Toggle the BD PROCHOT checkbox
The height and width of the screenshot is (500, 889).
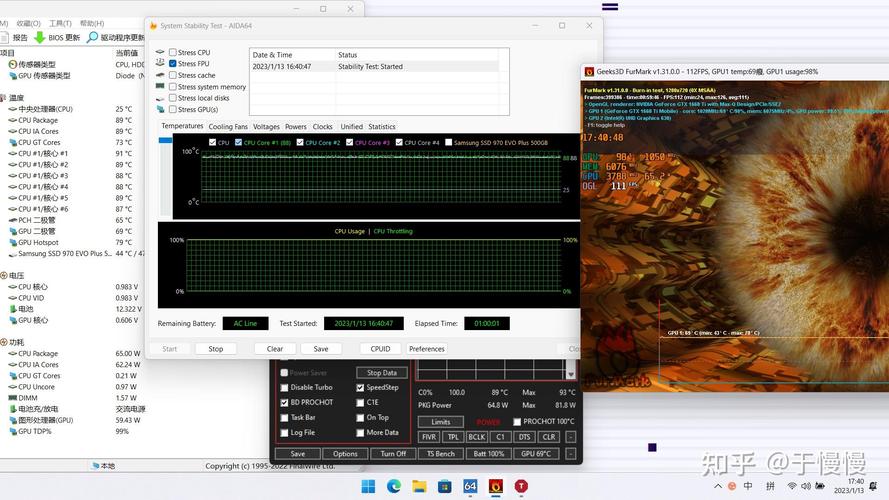coord(284,402)
